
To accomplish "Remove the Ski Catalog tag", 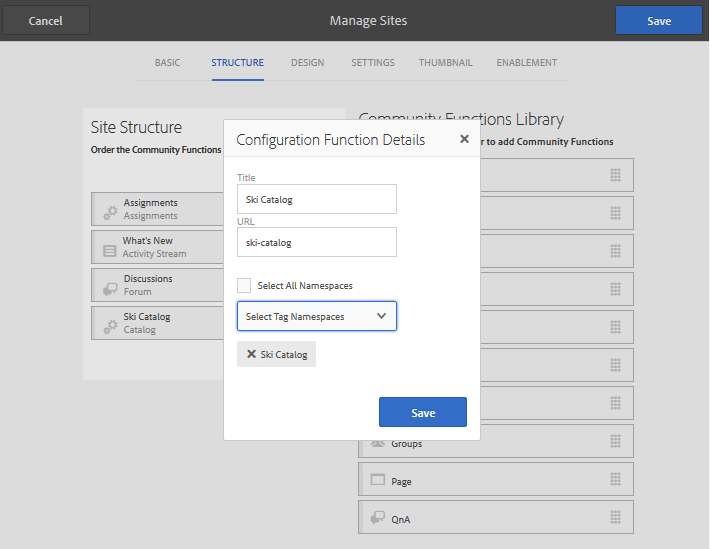I will [x=251, y=354].
